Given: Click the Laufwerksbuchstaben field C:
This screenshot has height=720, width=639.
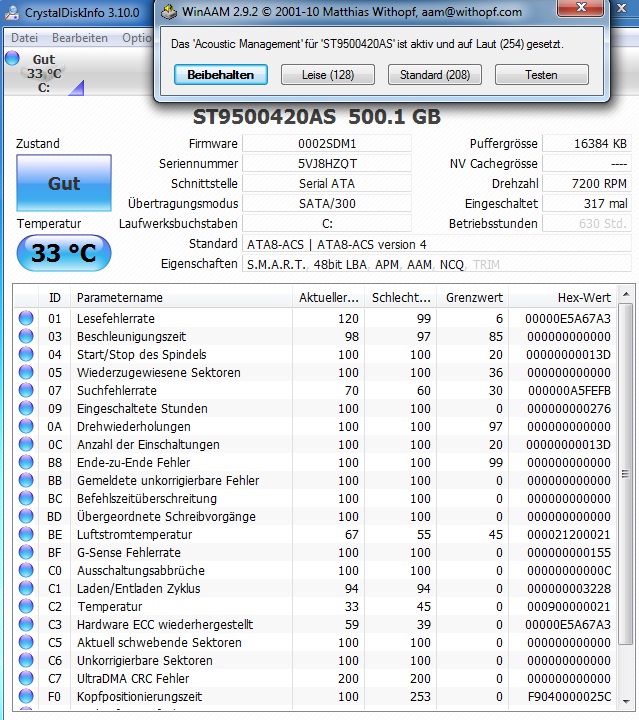Looking at the screenshot, I should 327,224.
